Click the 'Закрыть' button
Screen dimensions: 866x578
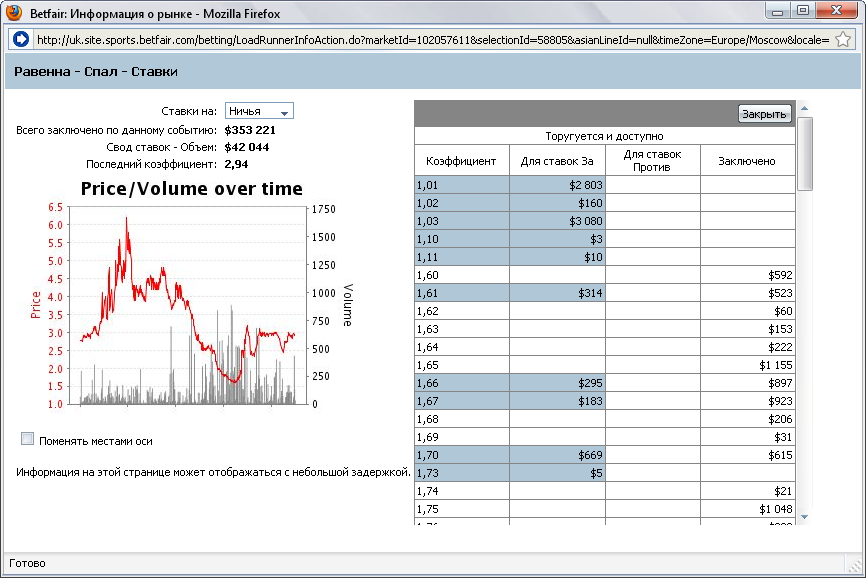(x=764, y=114)
